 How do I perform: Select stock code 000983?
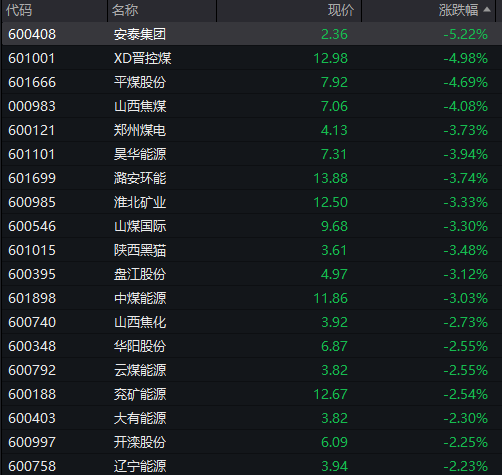coord(32,106)
